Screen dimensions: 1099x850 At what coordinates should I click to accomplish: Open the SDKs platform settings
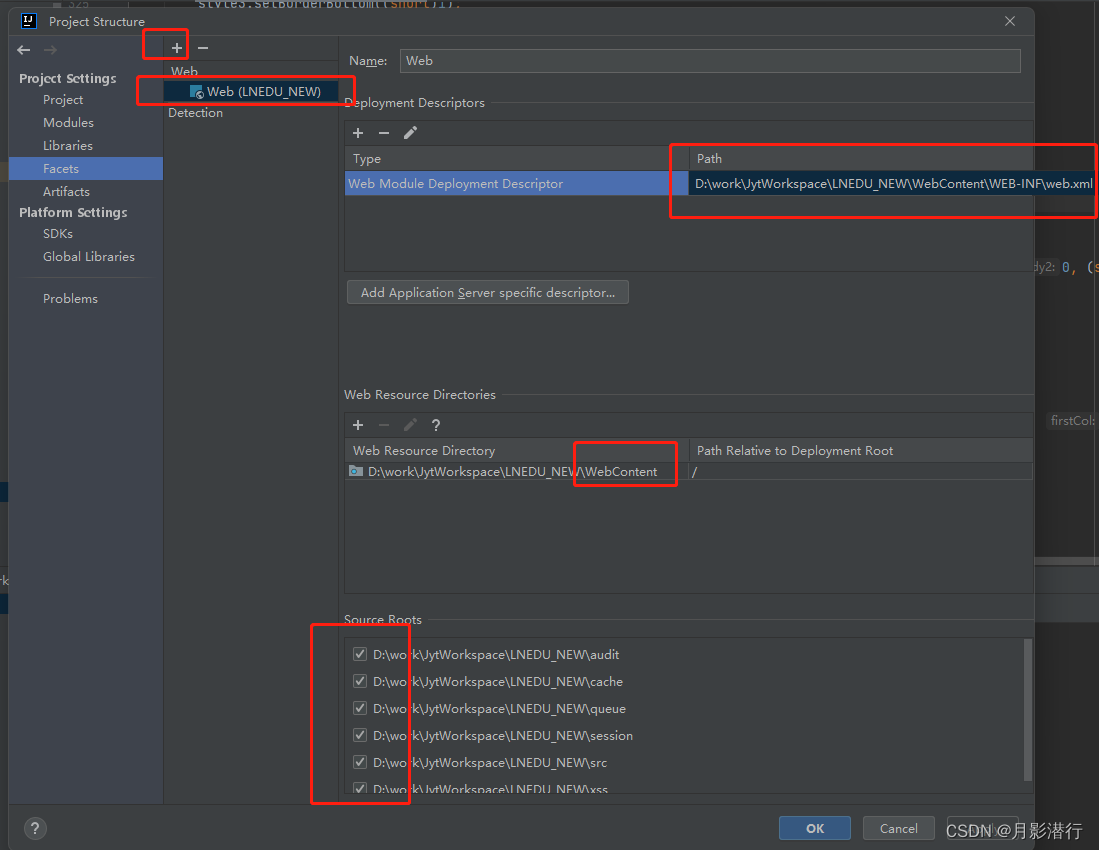tap(57, 233)
